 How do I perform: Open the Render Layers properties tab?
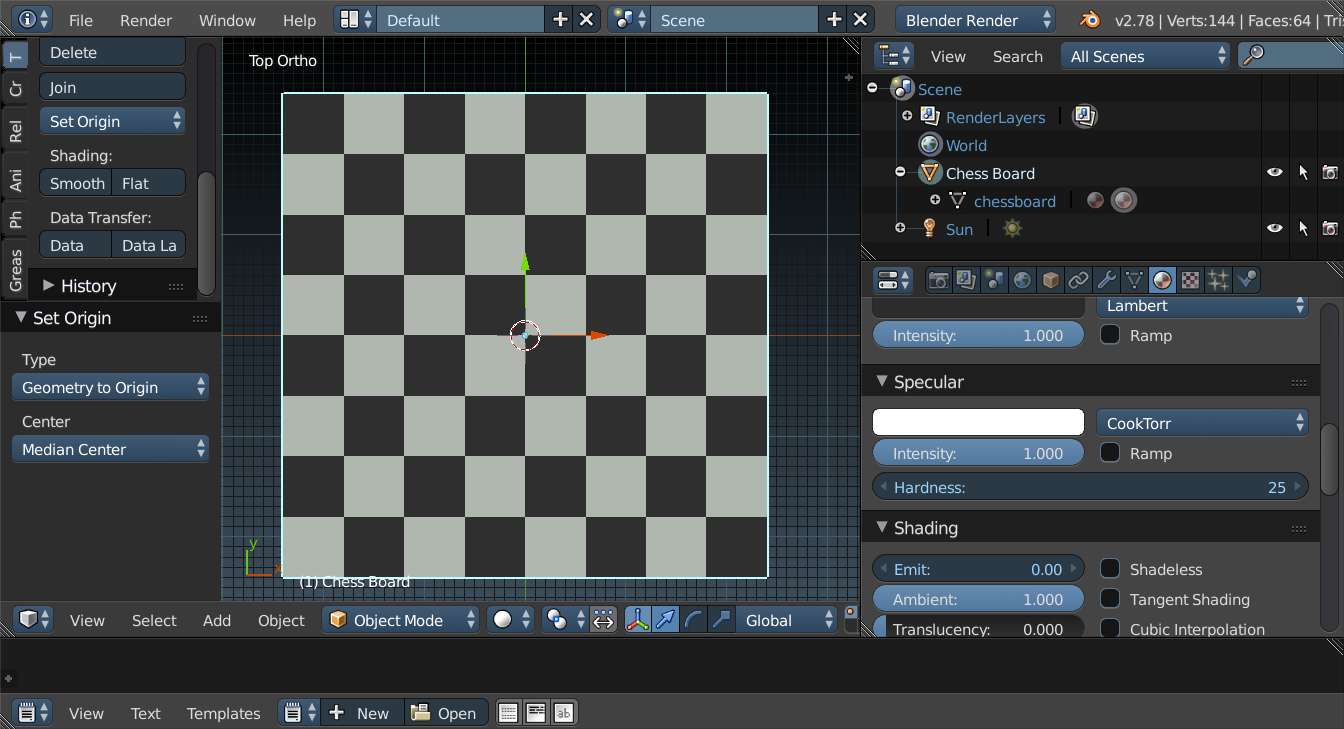(x=966, y=281)
